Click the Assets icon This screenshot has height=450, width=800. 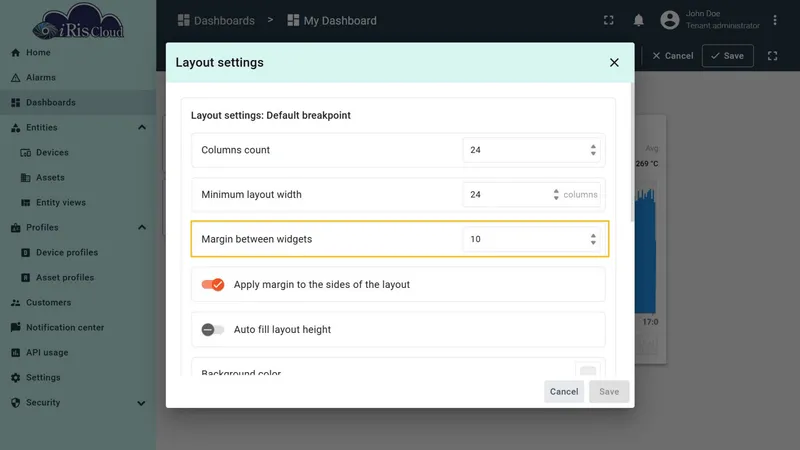(x=26, y=178)
